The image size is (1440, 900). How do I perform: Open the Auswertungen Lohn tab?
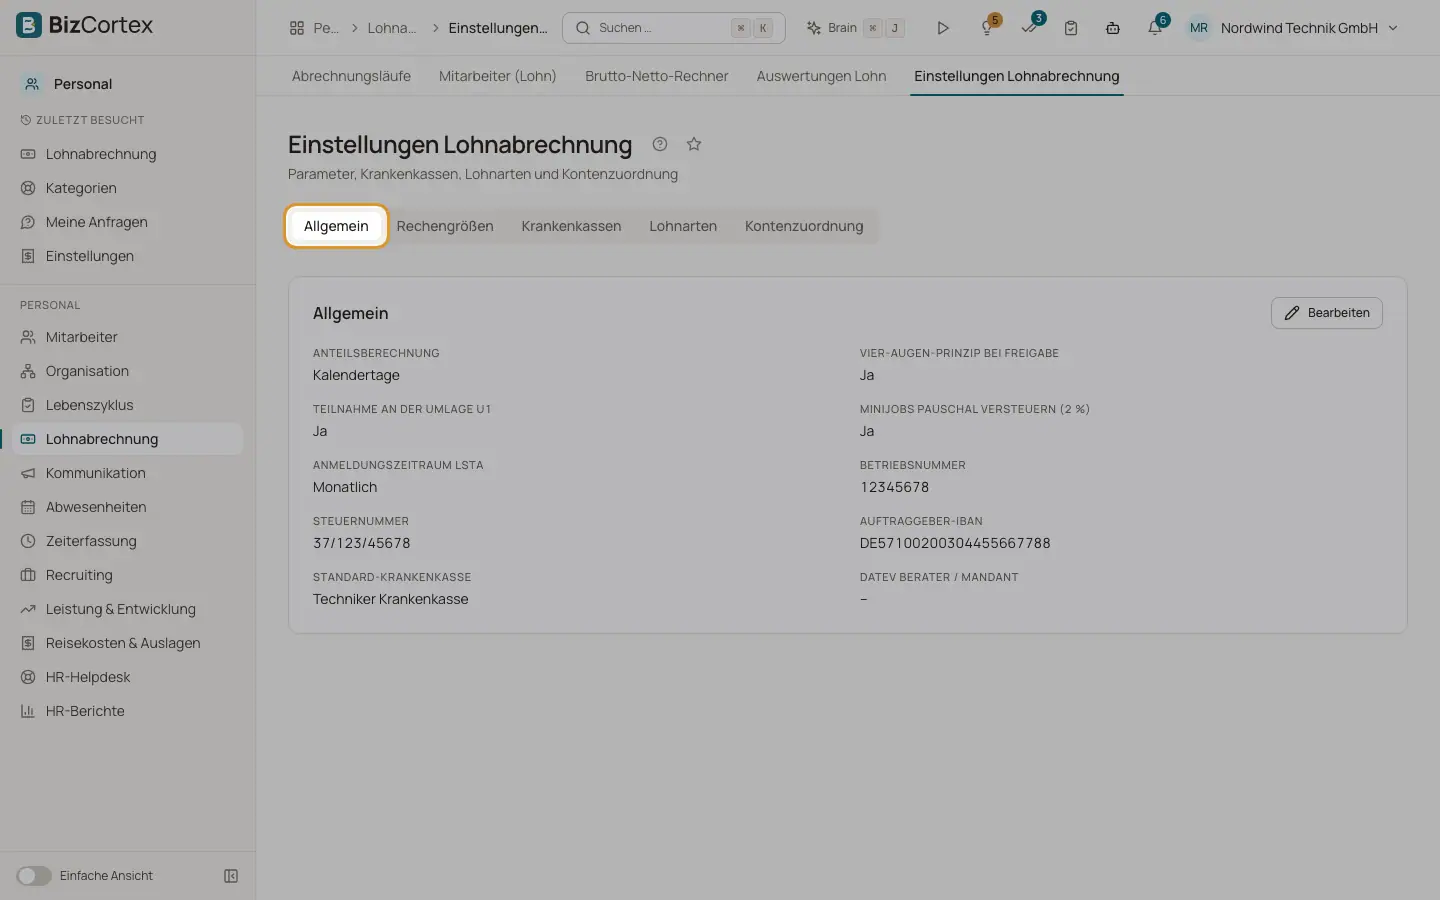pos(821,76)
